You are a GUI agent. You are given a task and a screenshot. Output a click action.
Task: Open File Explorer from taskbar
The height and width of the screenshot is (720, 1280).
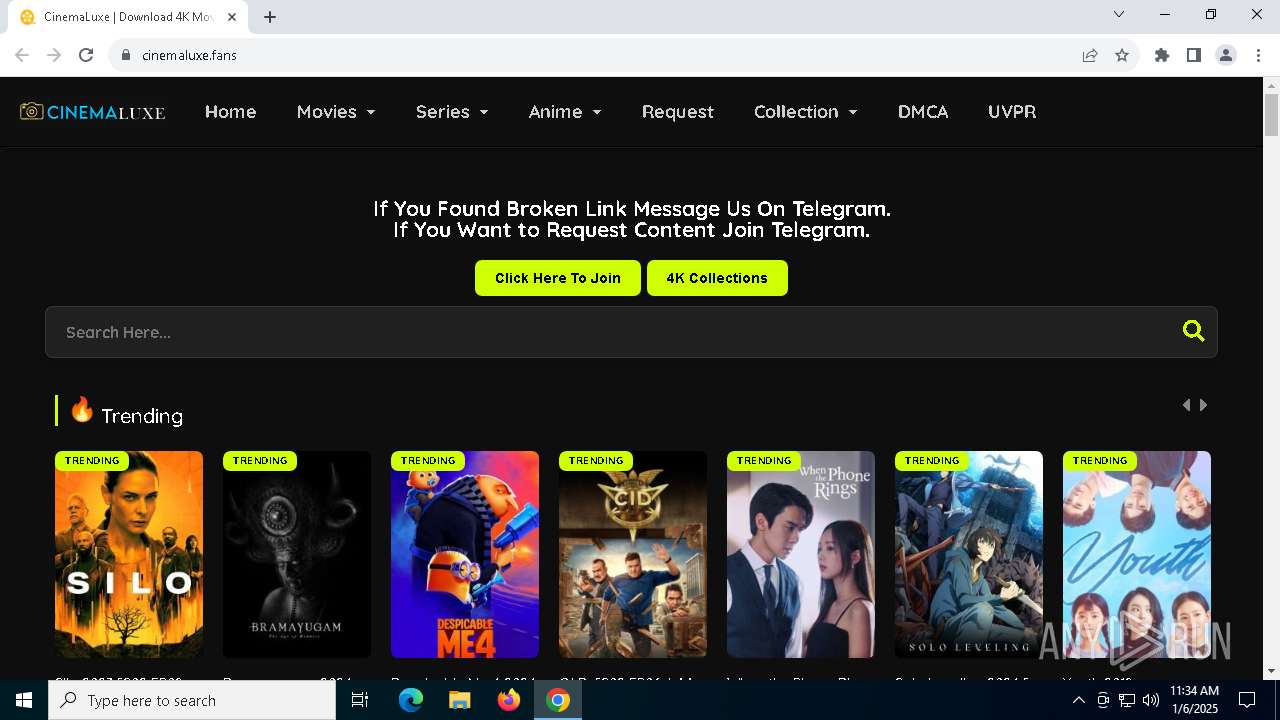460,700
